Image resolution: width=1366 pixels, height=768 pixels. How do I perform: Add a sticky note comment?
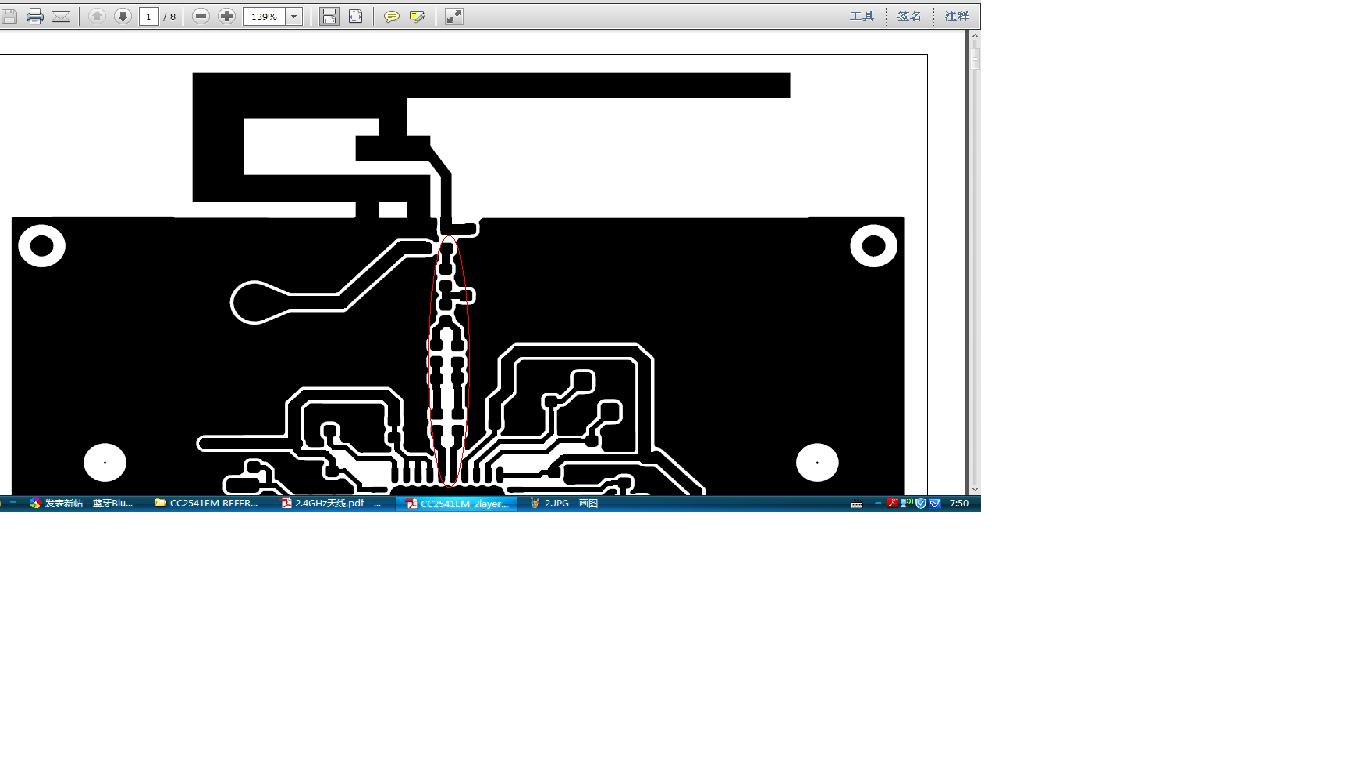[x=392, y=16]
